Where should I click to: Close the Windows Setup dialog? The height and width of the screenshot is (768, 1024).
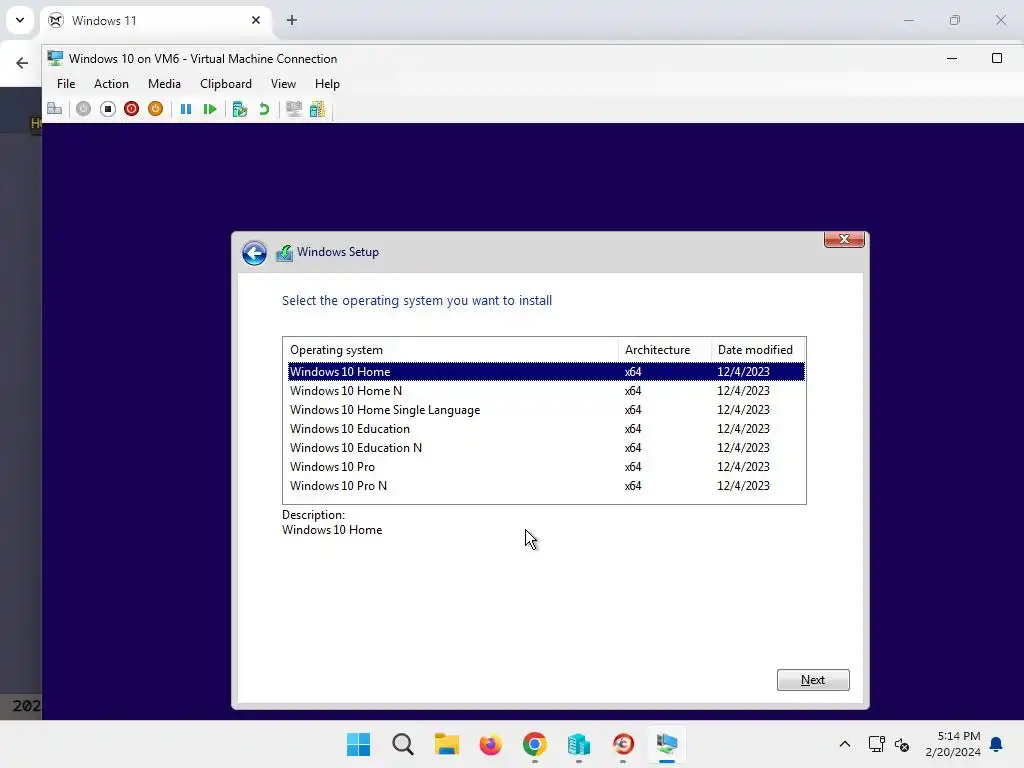pyautogui.click(x=844, y=240)
